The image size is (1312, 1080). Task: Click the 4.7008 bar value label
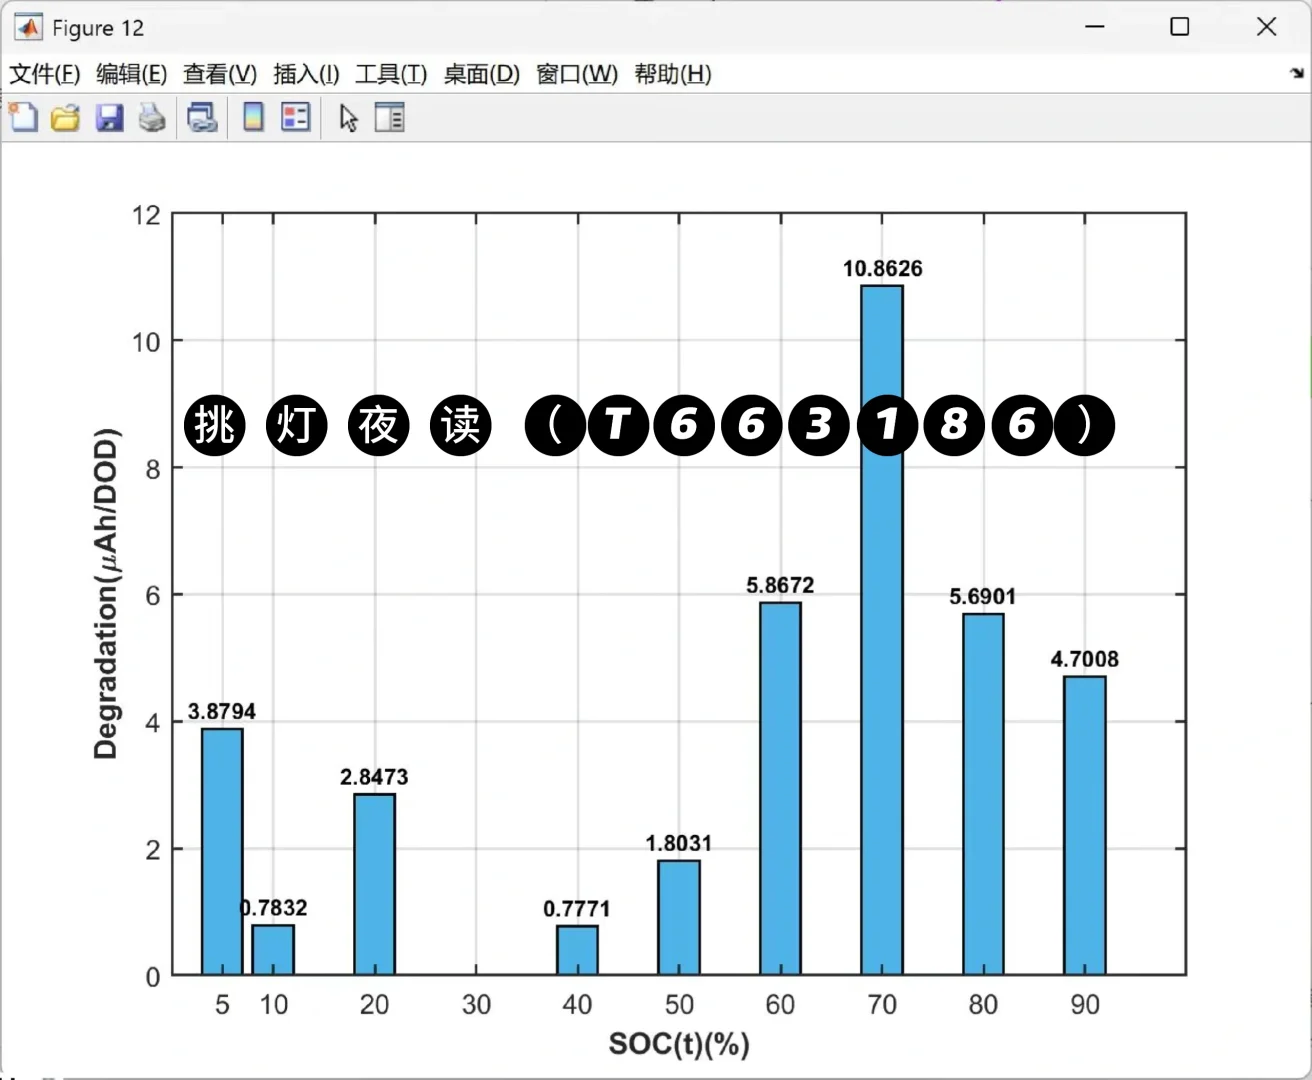[1085, 659]
